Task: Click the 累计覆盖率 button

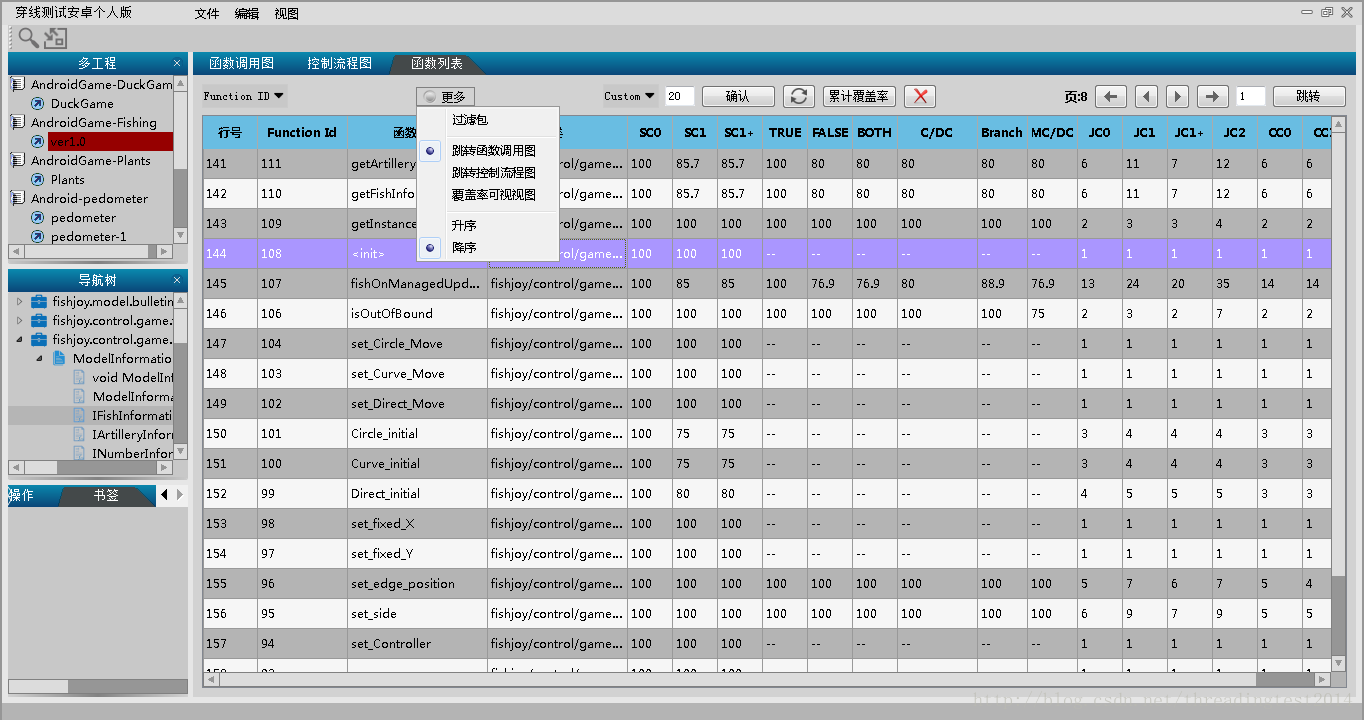Action: pyautogui.click(x=859, y=96)
